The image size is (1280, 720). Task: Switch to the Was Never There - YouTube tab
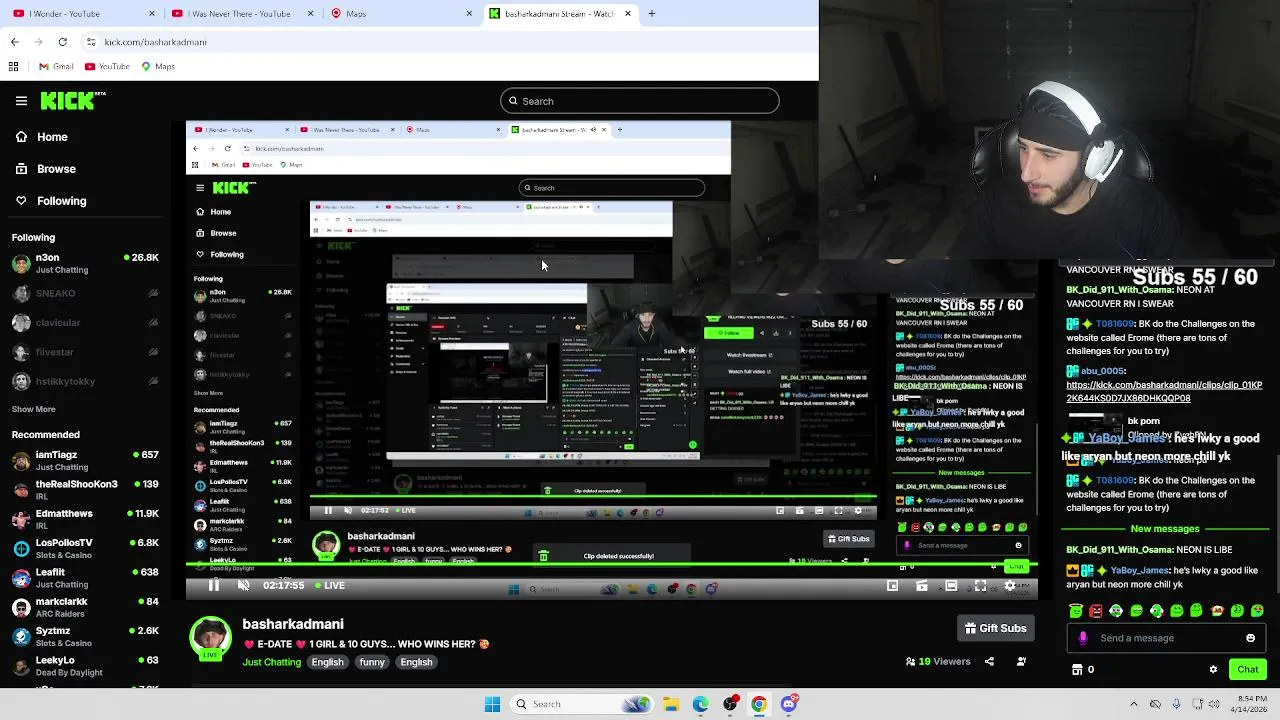[241, 14]
